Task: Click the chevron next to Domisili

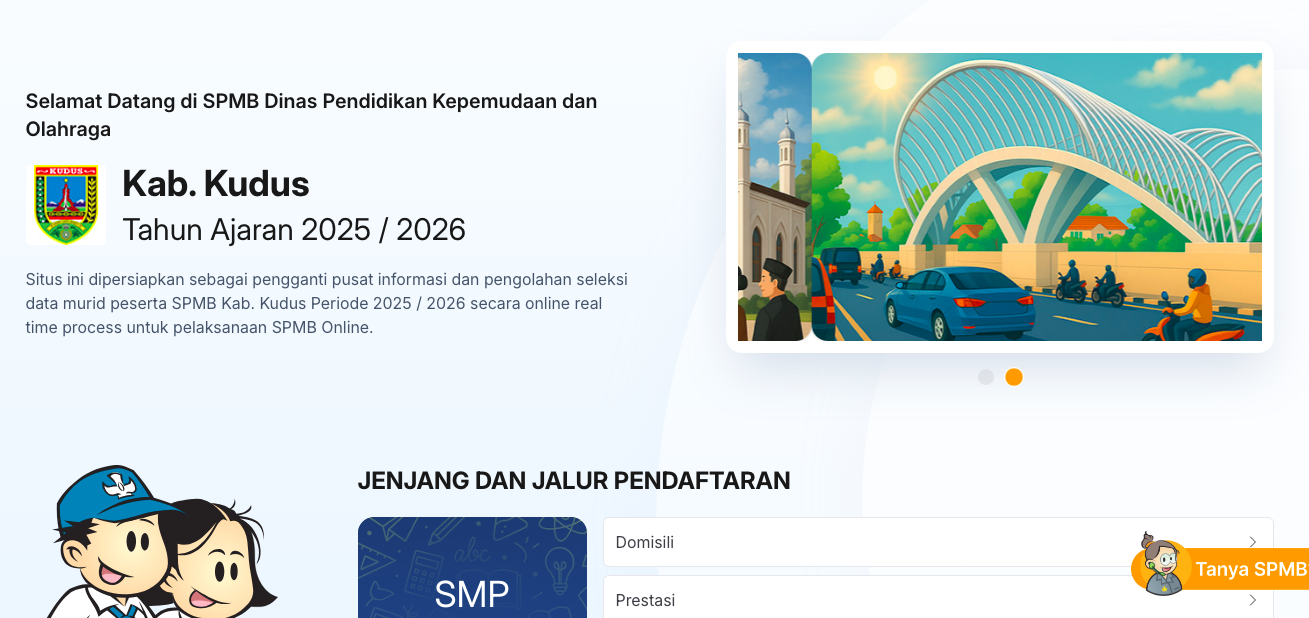Action: [1252, 542]
